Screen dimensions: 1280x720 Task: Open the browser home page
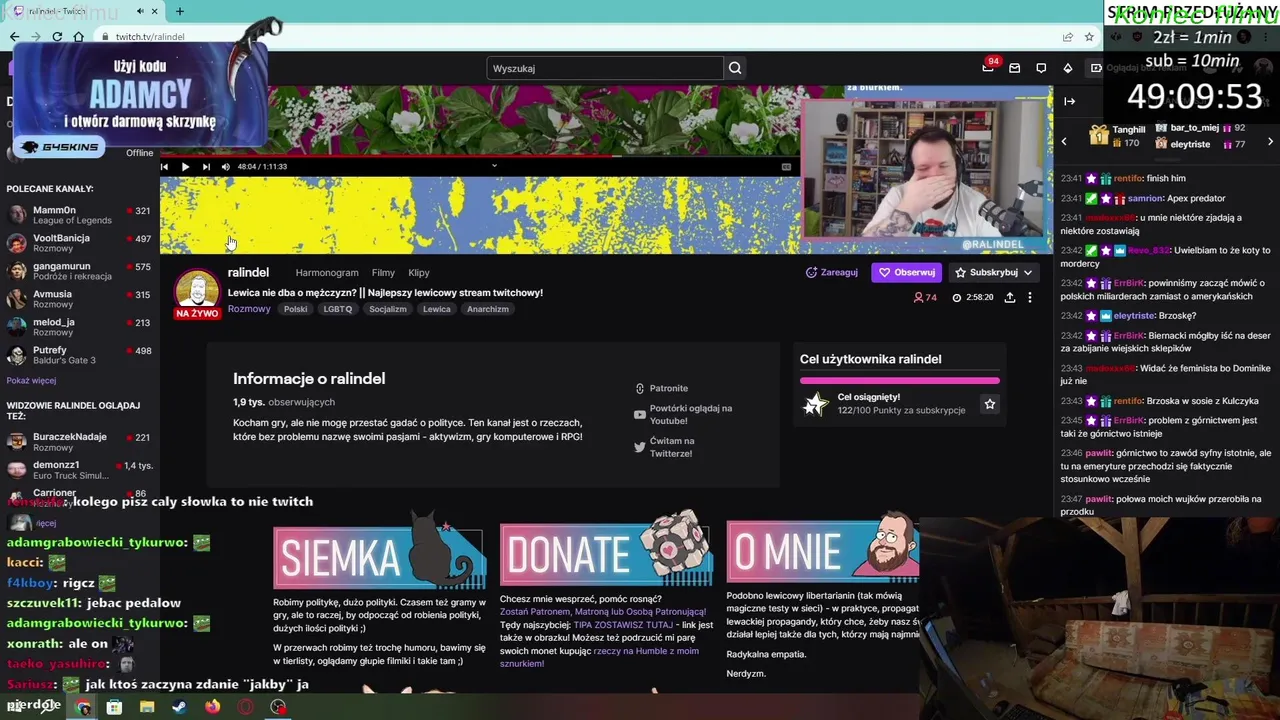tap(79, 37)
